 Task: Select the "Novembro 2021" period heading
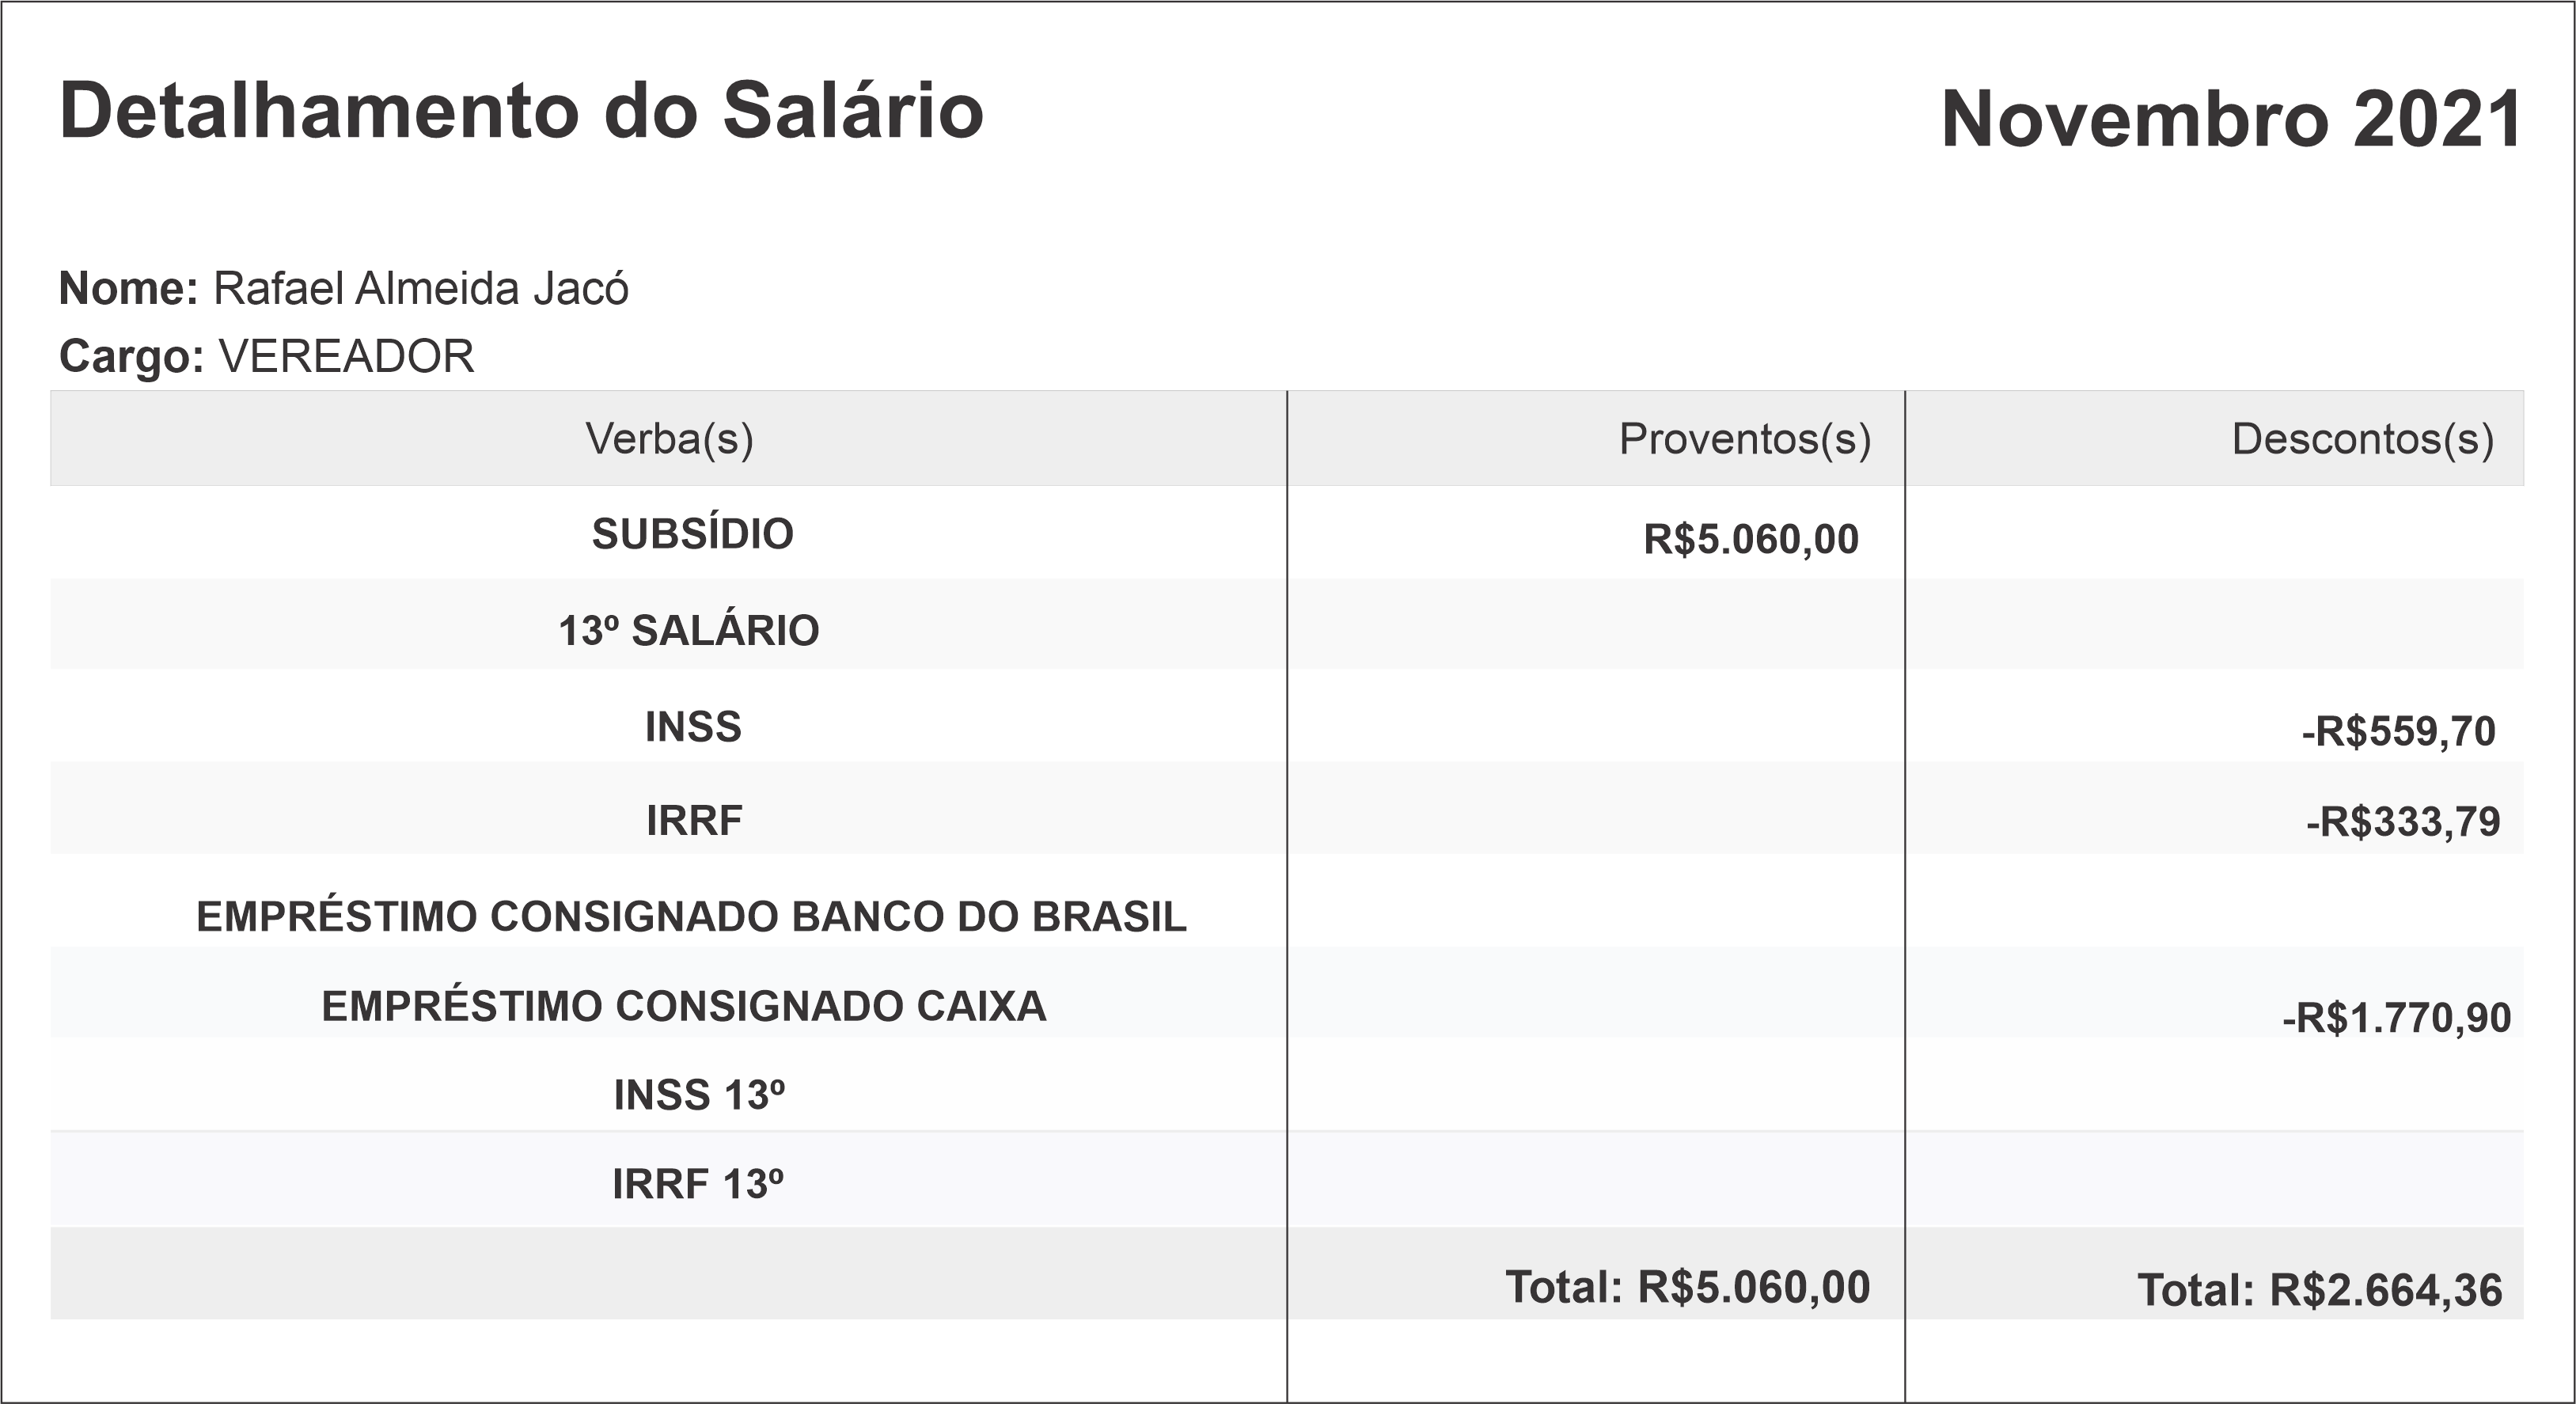[2231, 119]
